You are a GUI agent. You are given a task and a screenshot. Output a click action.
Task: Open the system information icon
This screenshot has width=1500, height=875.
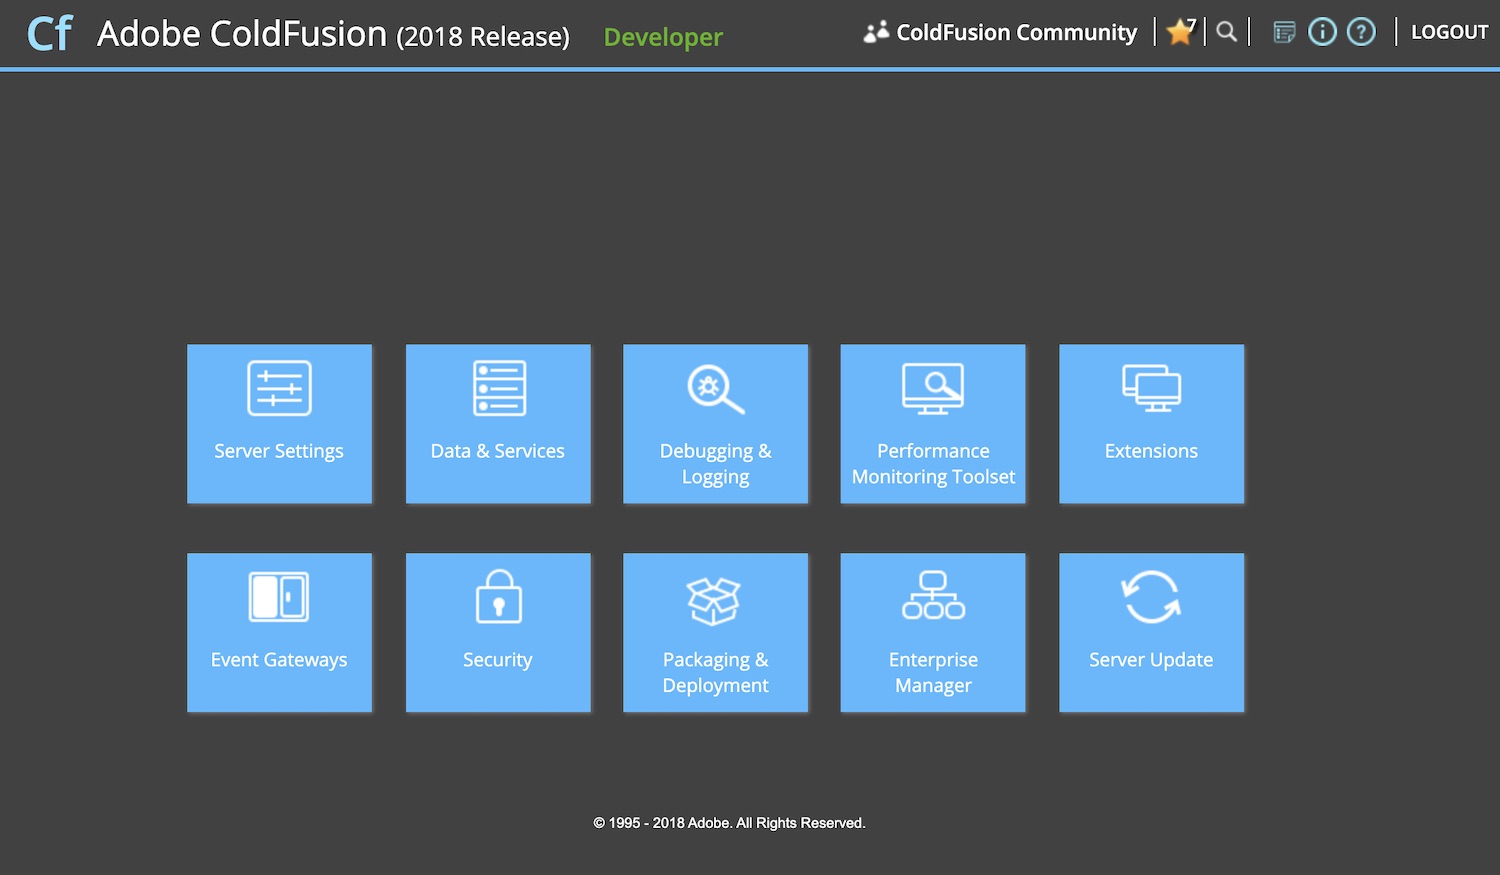point(1322,32)
